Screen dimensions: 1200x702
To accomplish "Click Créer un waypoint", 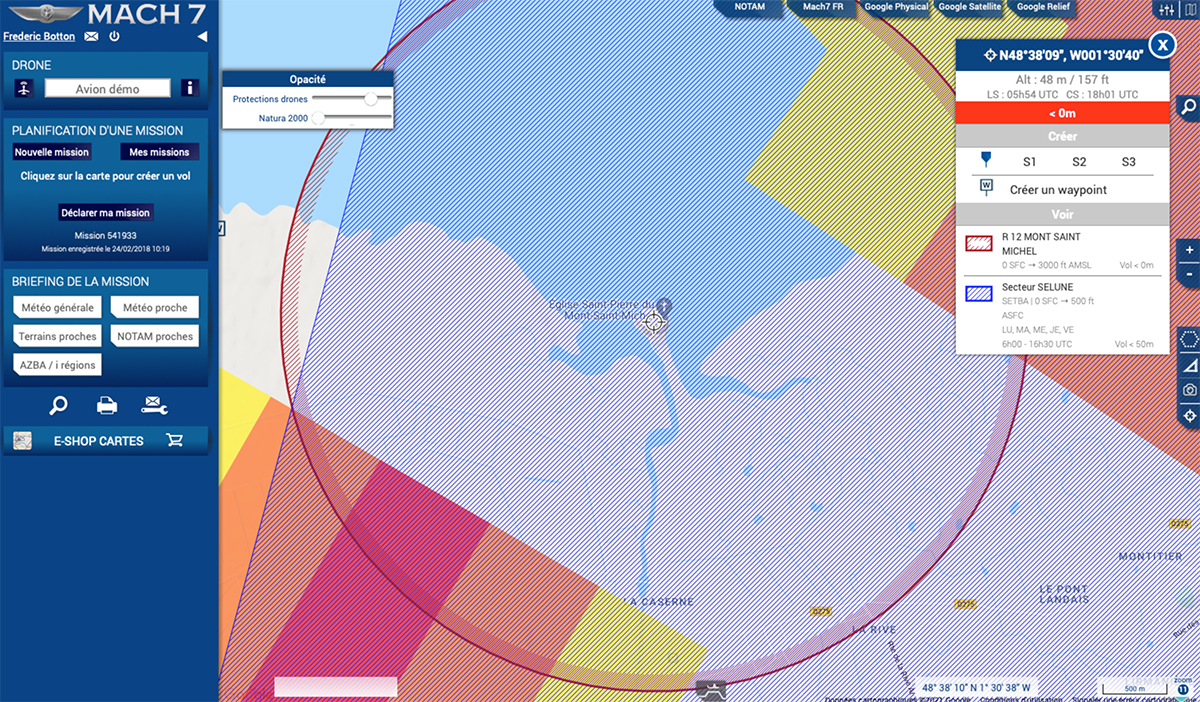I will (x=1058, y=190).
